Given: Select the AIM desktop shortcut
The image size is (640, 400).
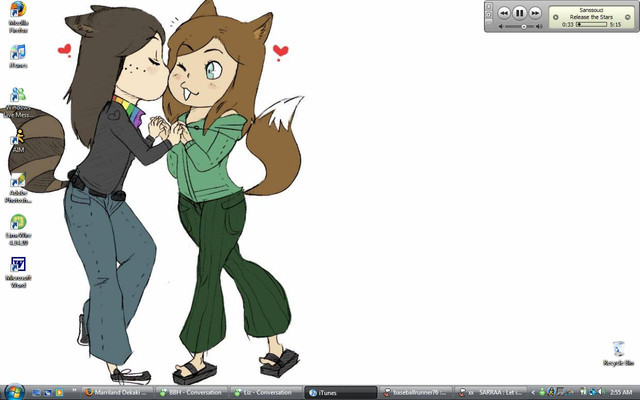Looking at the screenshot, I should (x=18, y=141).
